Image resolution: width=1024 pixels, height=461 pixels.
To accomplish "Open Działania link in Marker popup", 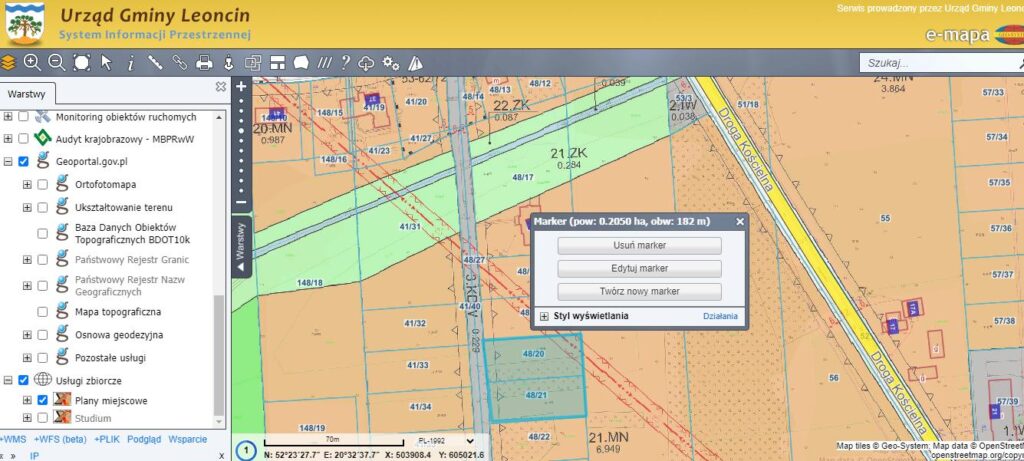I will [x=720, y=316].
